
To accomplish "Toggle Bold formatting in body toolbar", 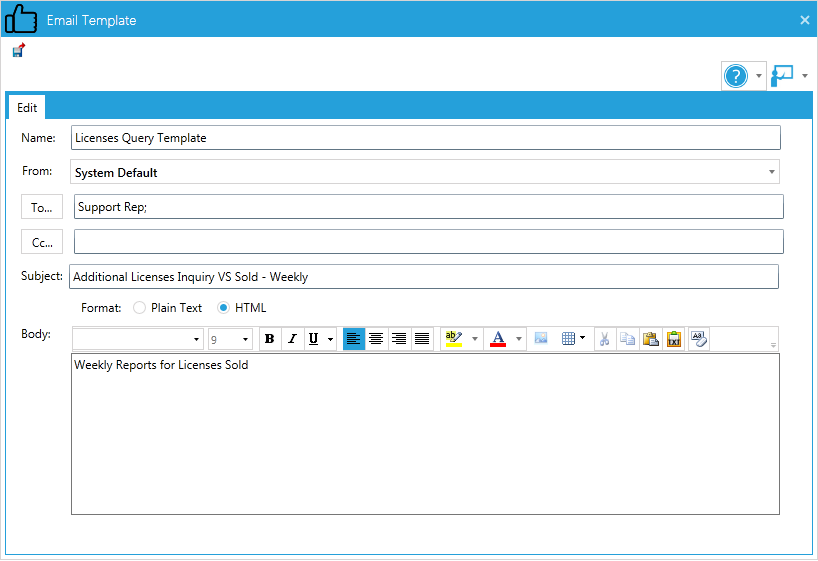I will tap(270, 339).
